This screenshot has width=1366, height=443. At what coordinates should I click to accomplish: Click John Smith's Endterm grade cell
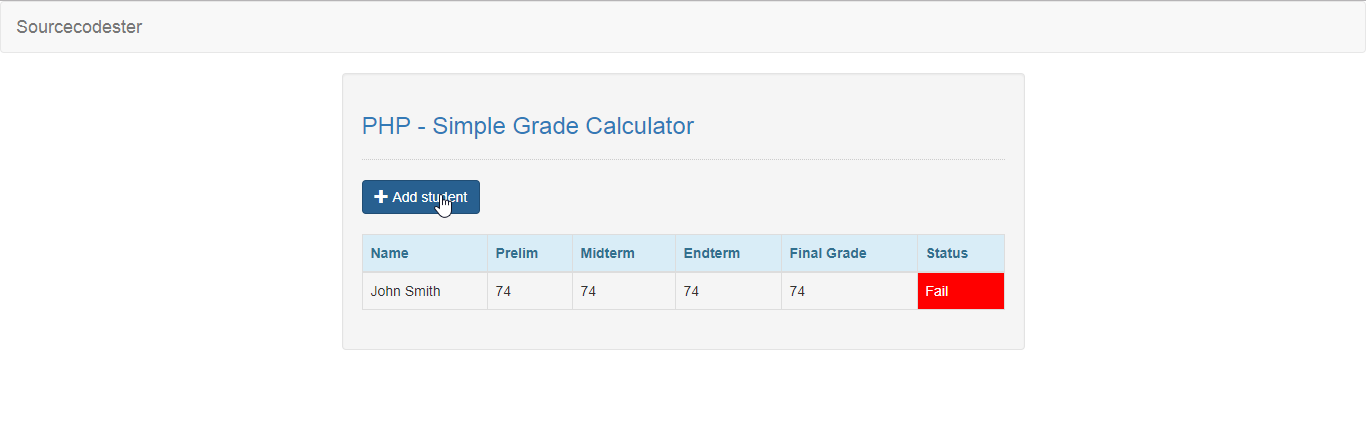729,291
